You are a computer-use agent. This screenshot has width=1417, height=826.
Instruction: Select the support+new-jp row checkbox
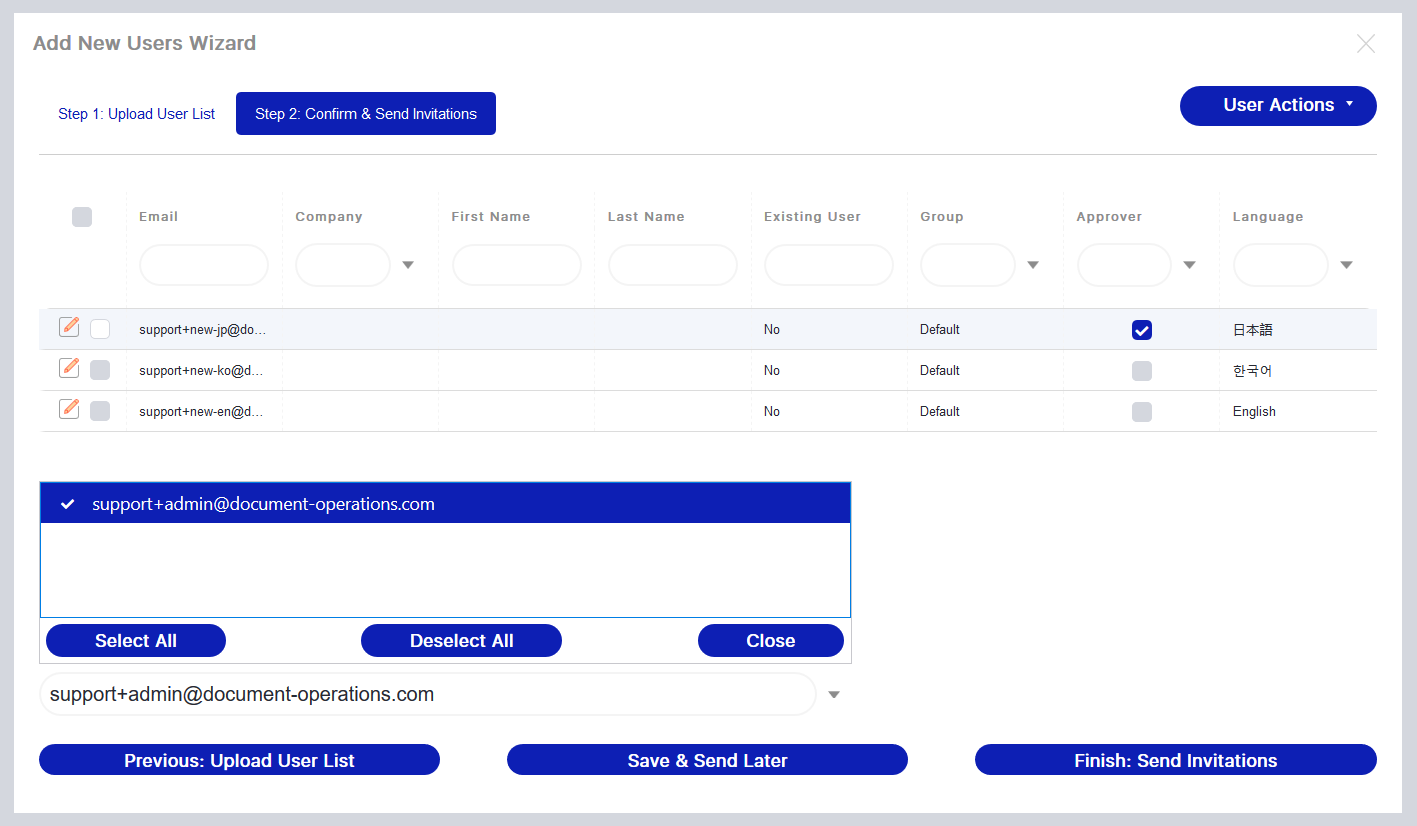[x=100, y=329]
